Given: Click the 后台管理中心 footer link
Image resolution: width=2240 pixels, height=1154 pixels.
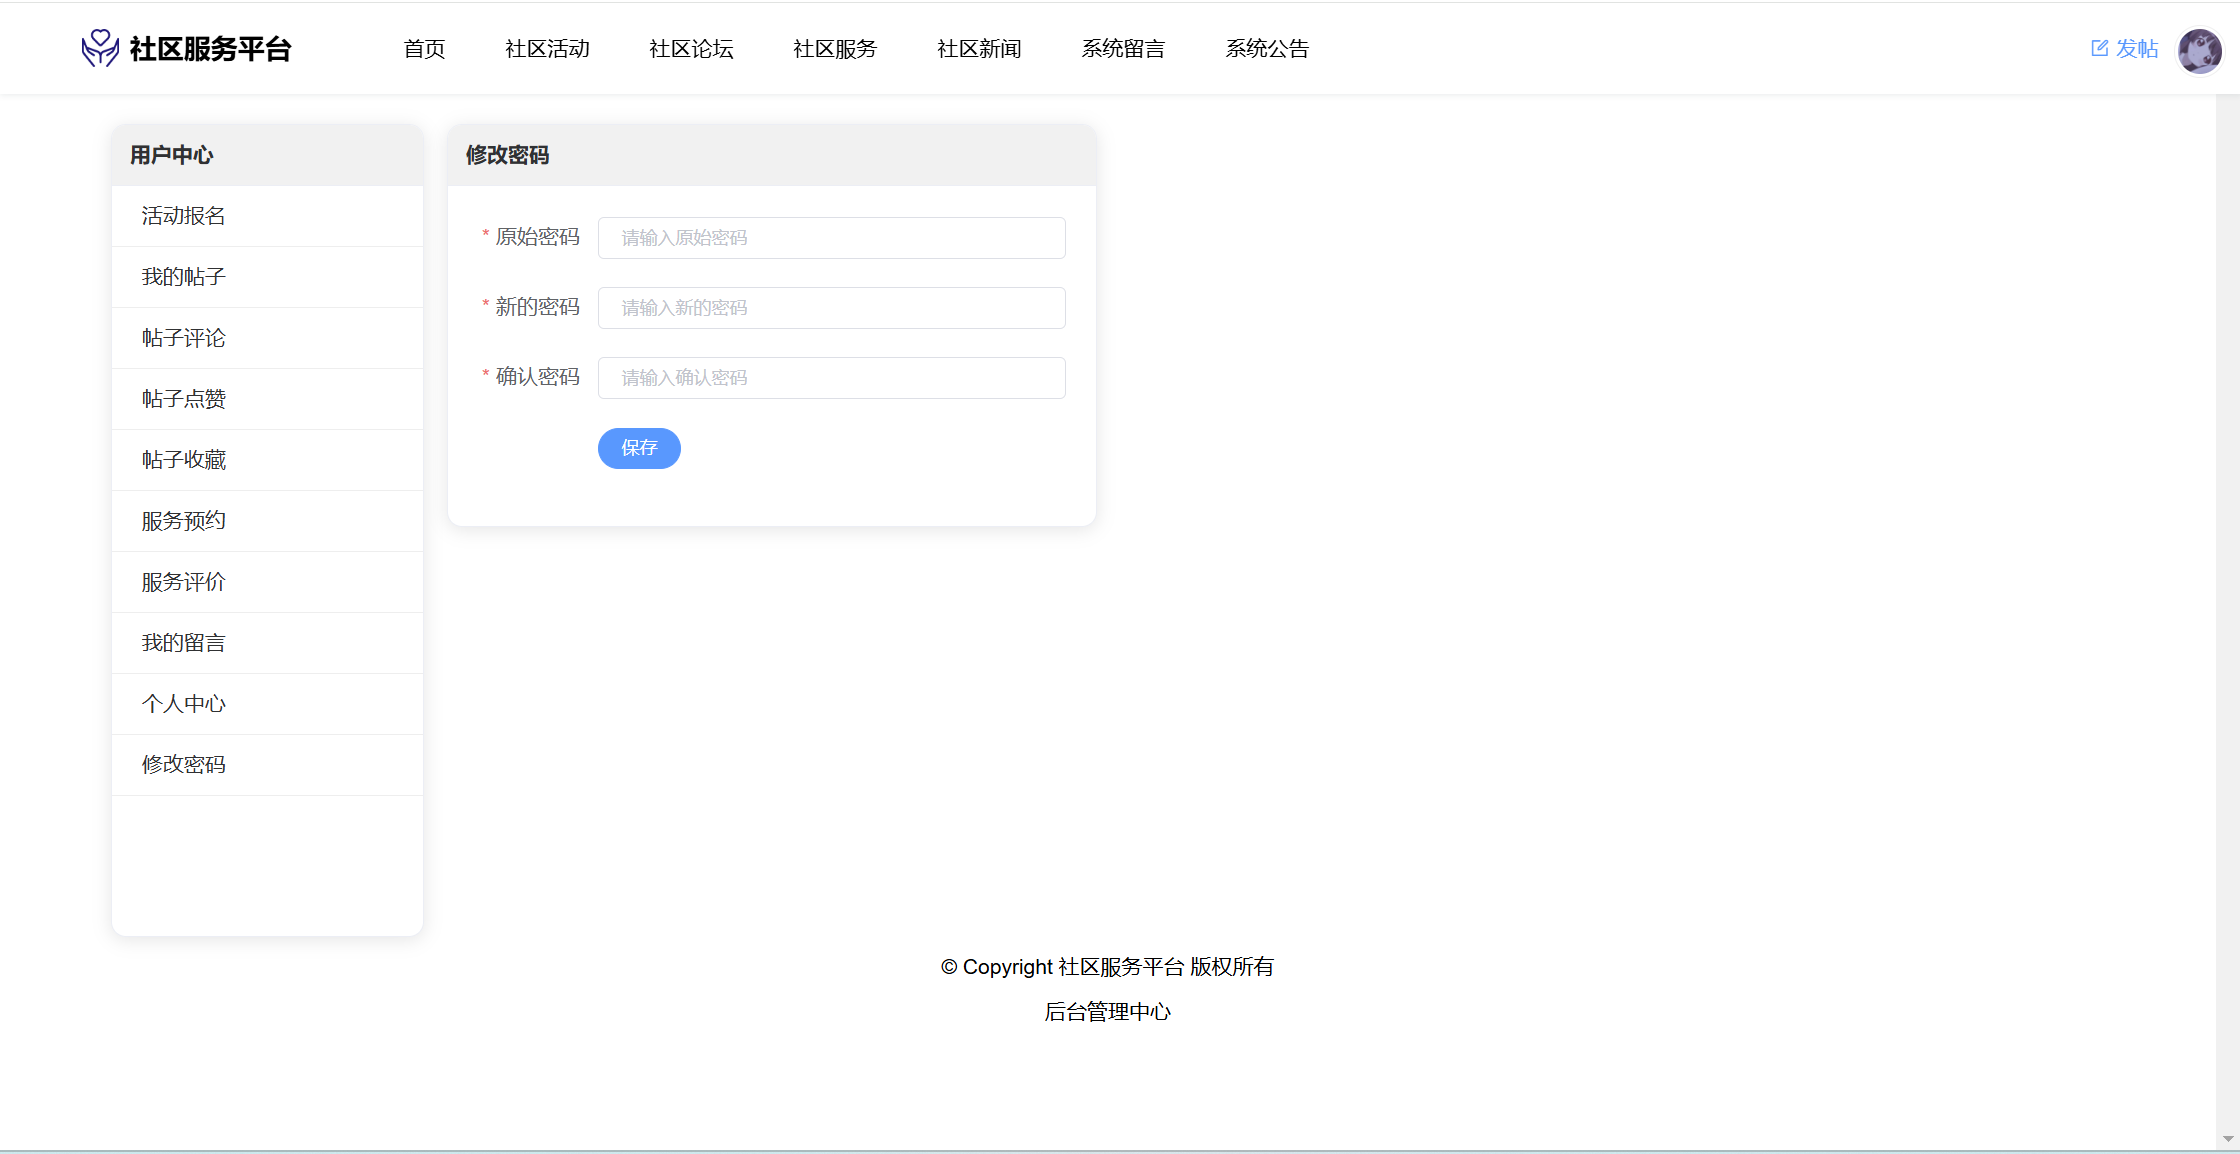Looking at the screenshot, I should click(1107, 1012).
